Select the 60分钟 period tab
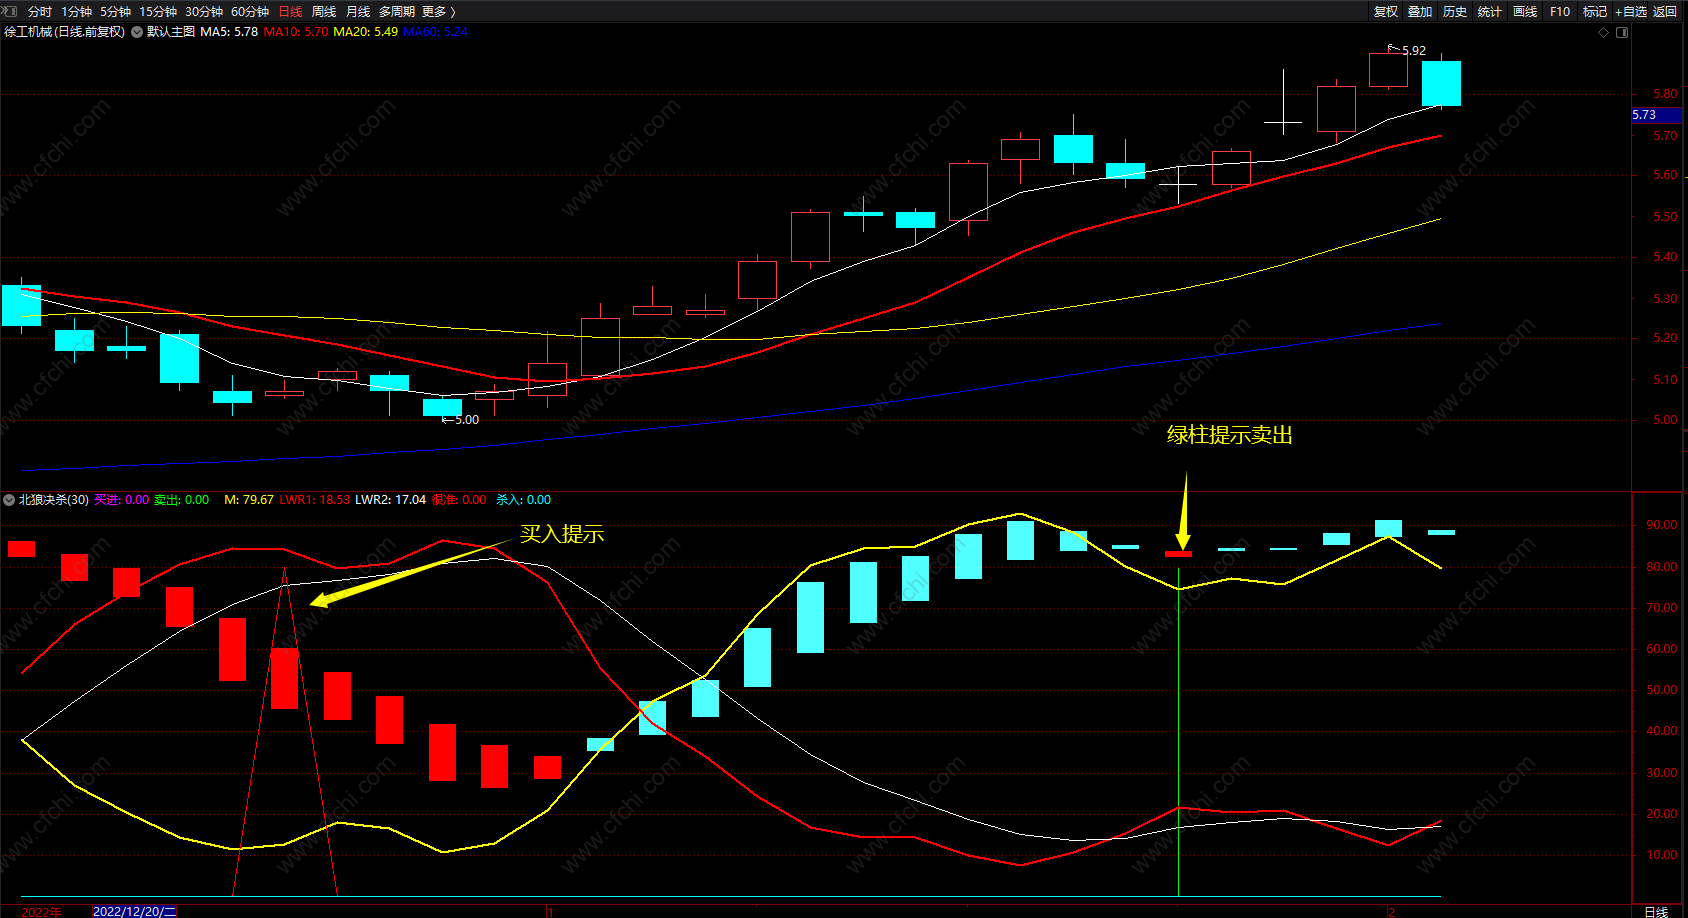This screenshot has width=1688, height=918. tap(250, 12)
